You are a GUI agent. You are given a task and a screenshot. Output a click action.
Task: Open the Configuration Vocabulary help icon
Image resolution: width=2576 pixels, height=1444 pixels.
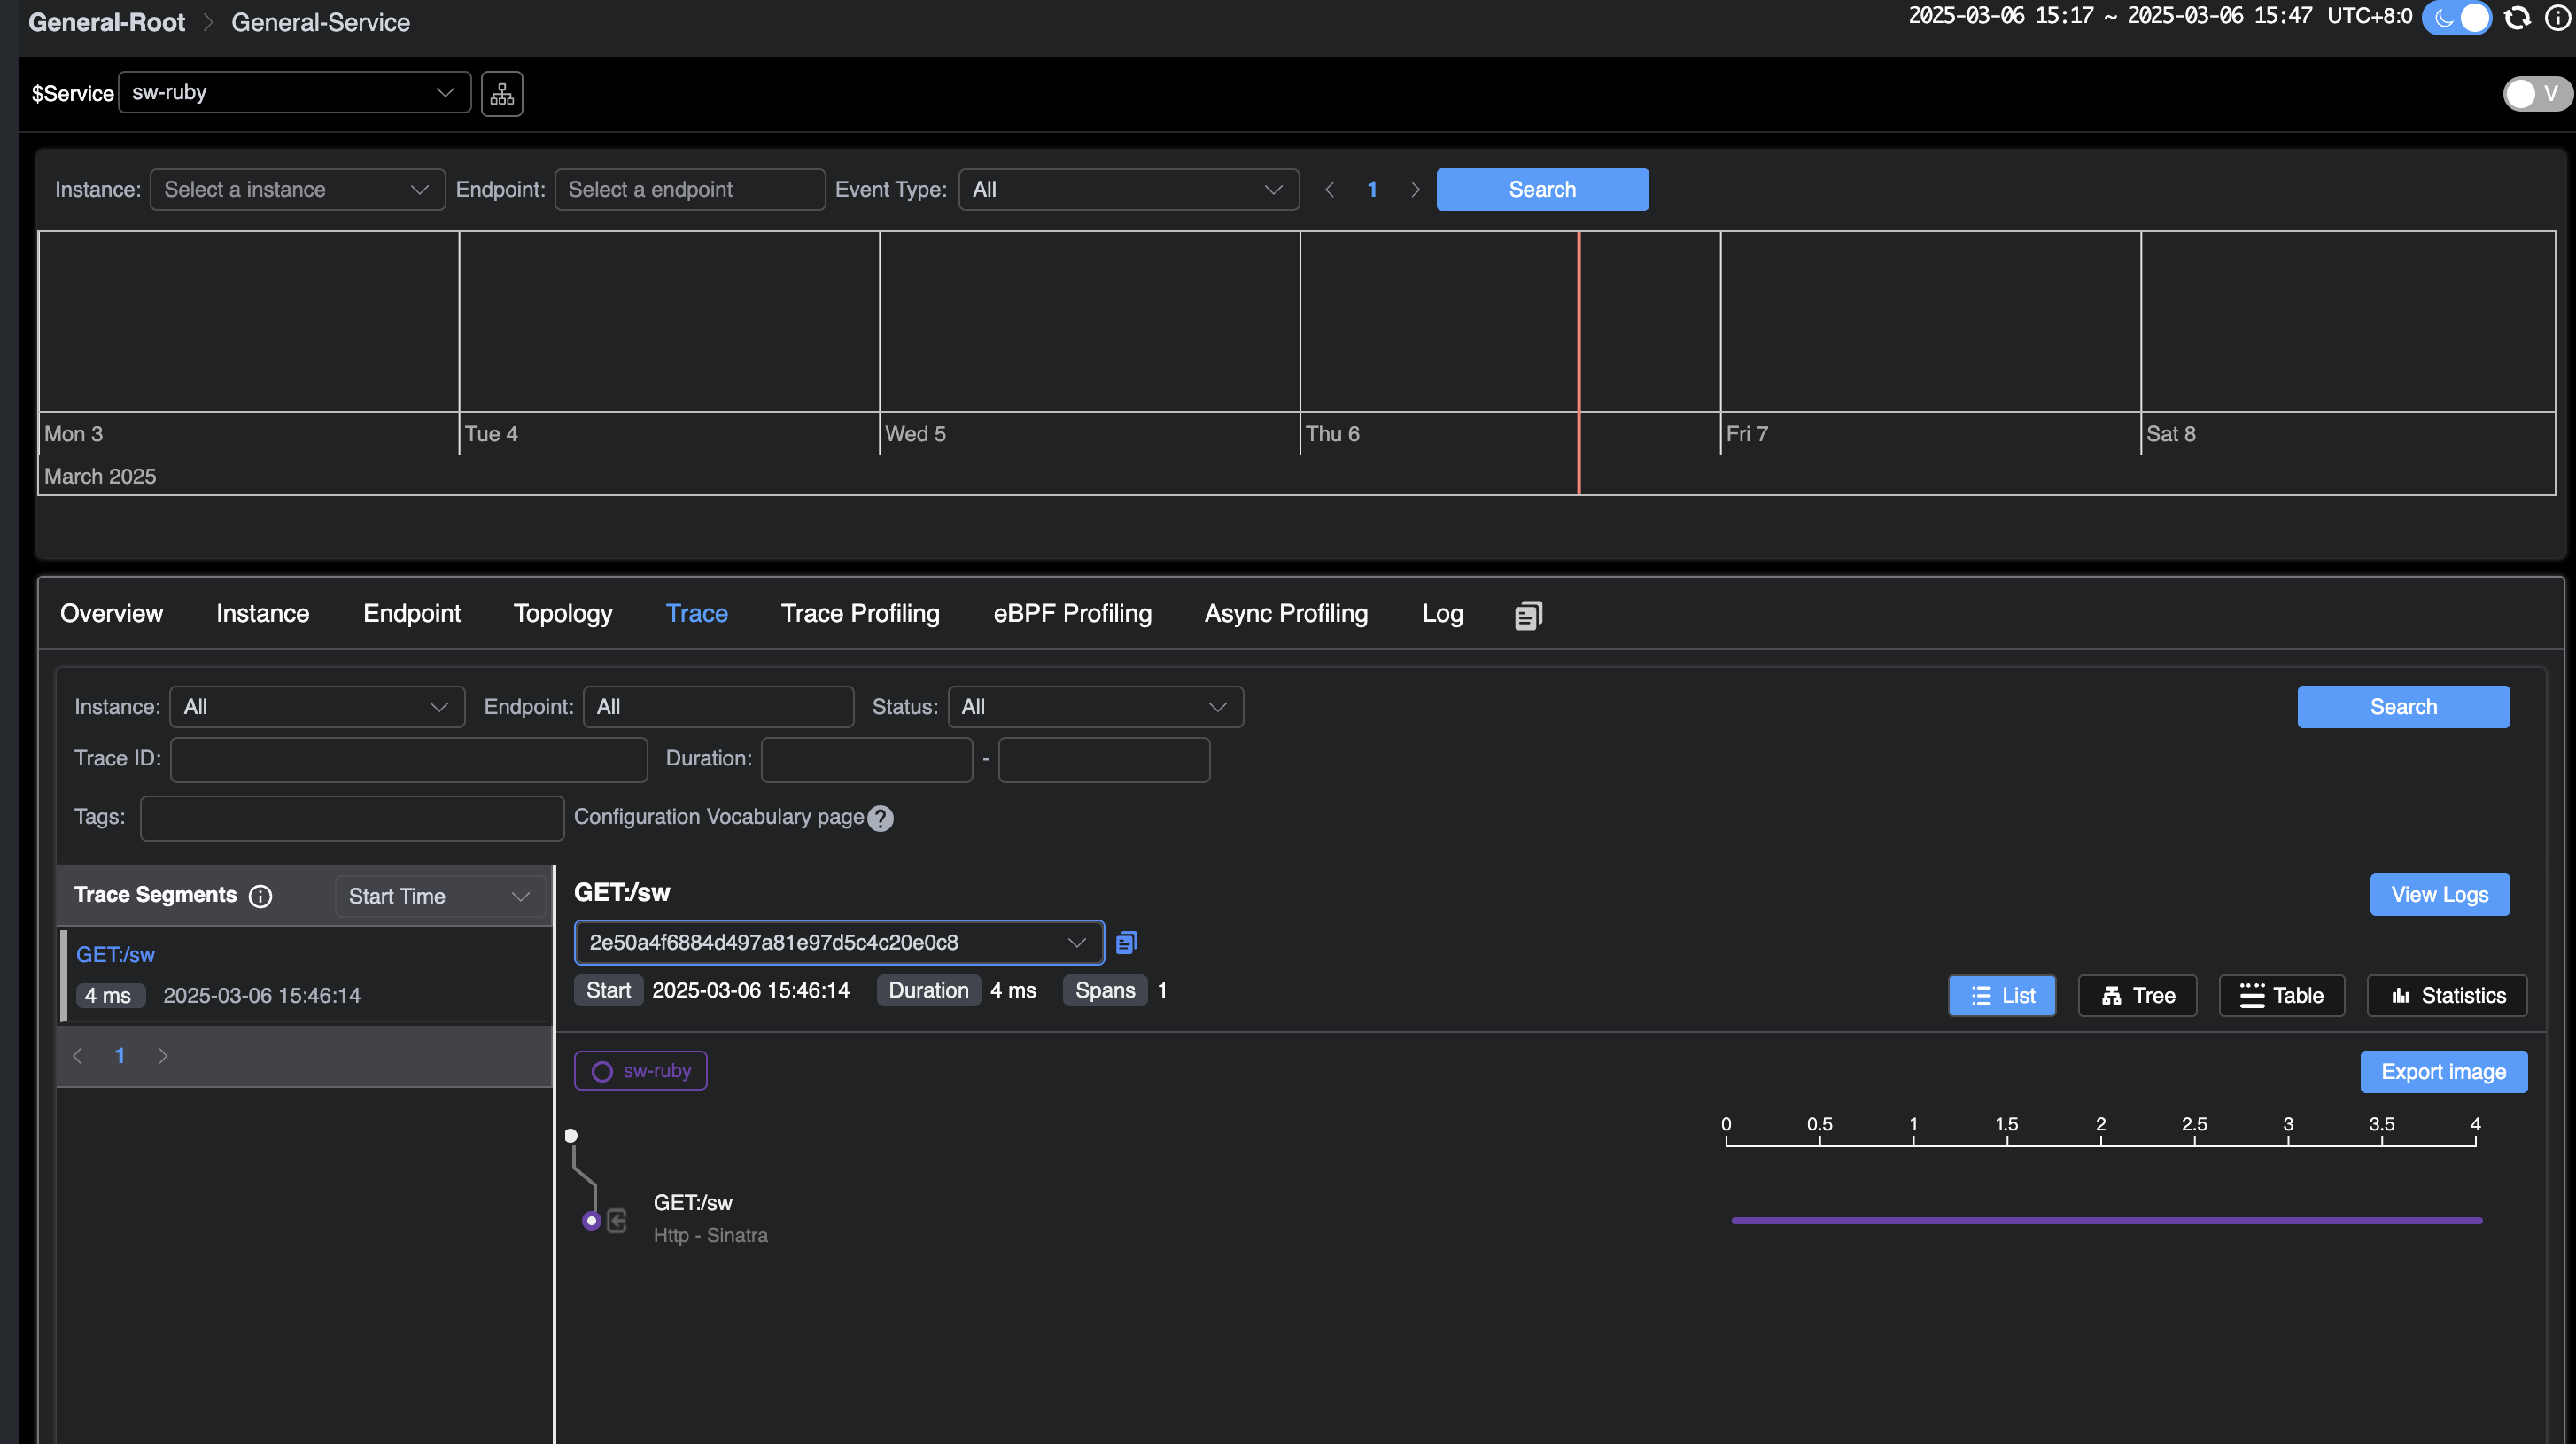coord(880,818)
